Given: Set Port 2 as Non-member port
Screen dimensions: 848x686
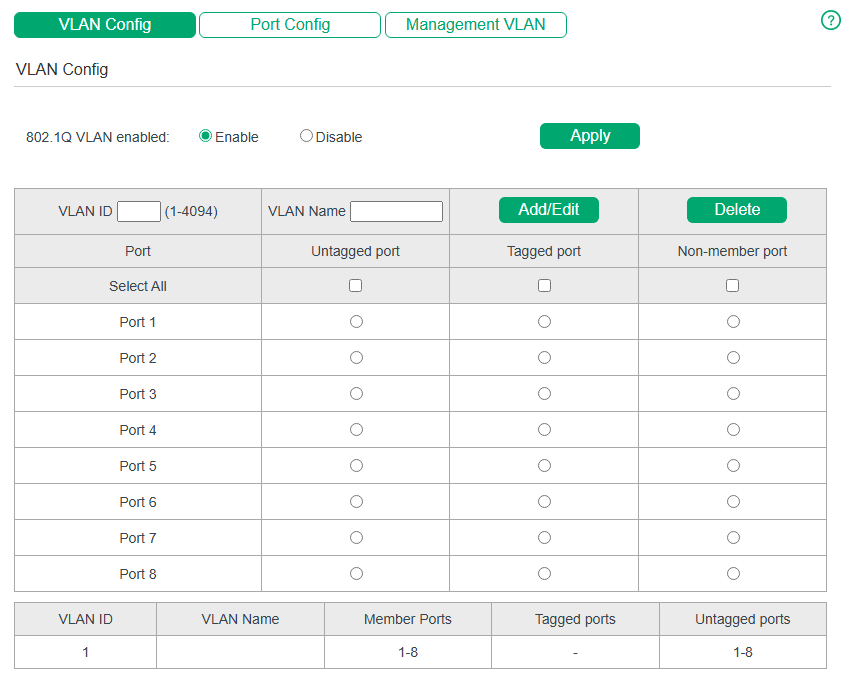Looking at the screenshot, I should coord(733,358).
